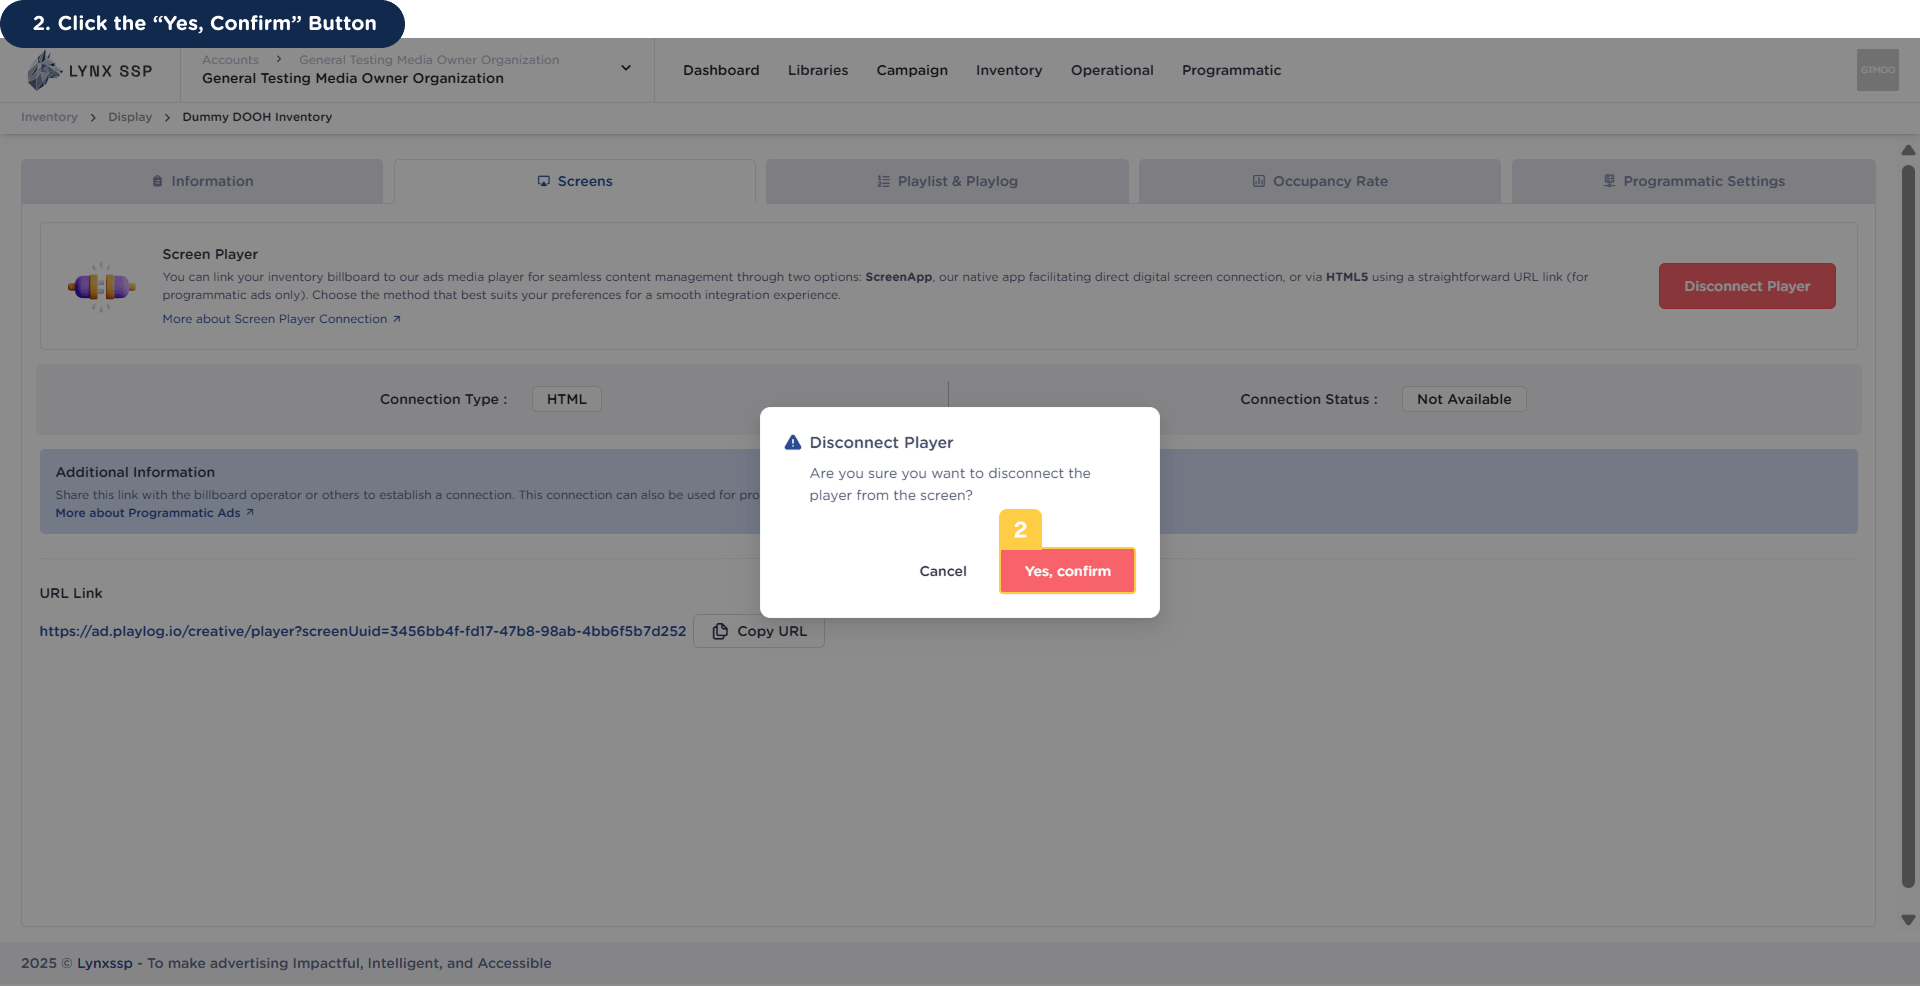Screen dimensions: 1920x986
Task: Click the copy icon in Copy URL
Action: coord(720,631)
